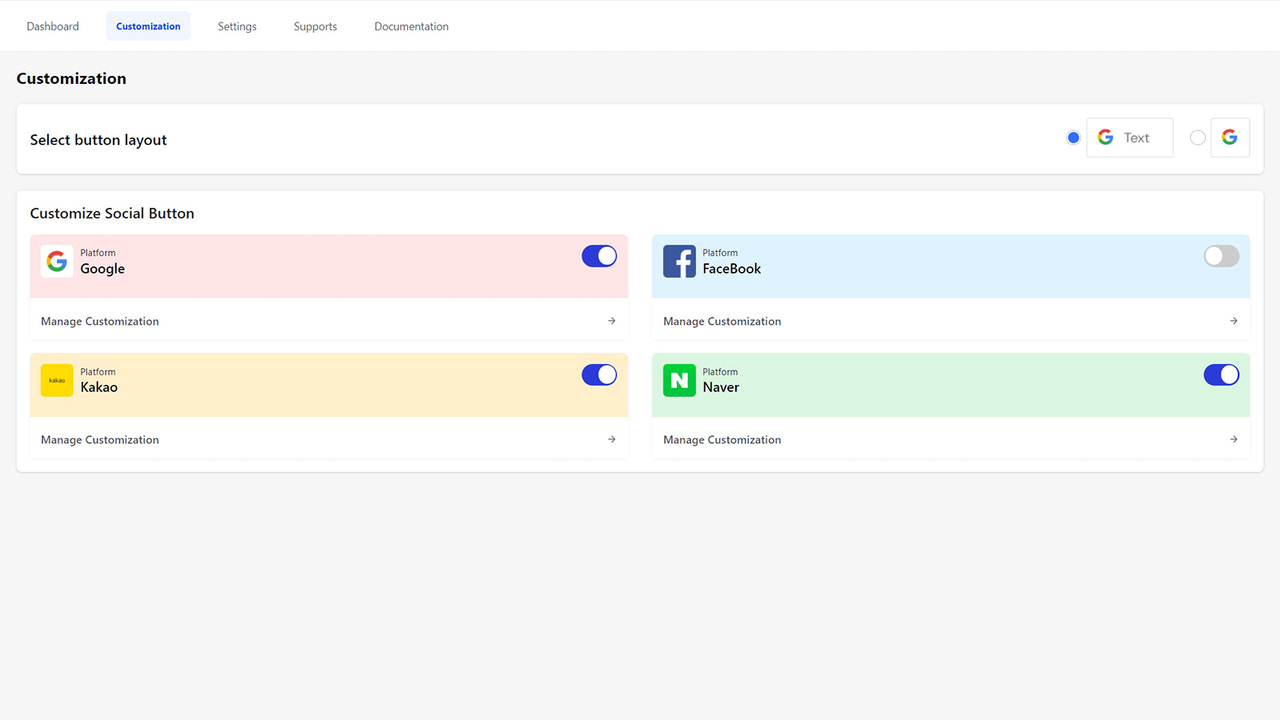
Task: Click the Google logo icon on the Google card
Action: (x=57, y=260)
